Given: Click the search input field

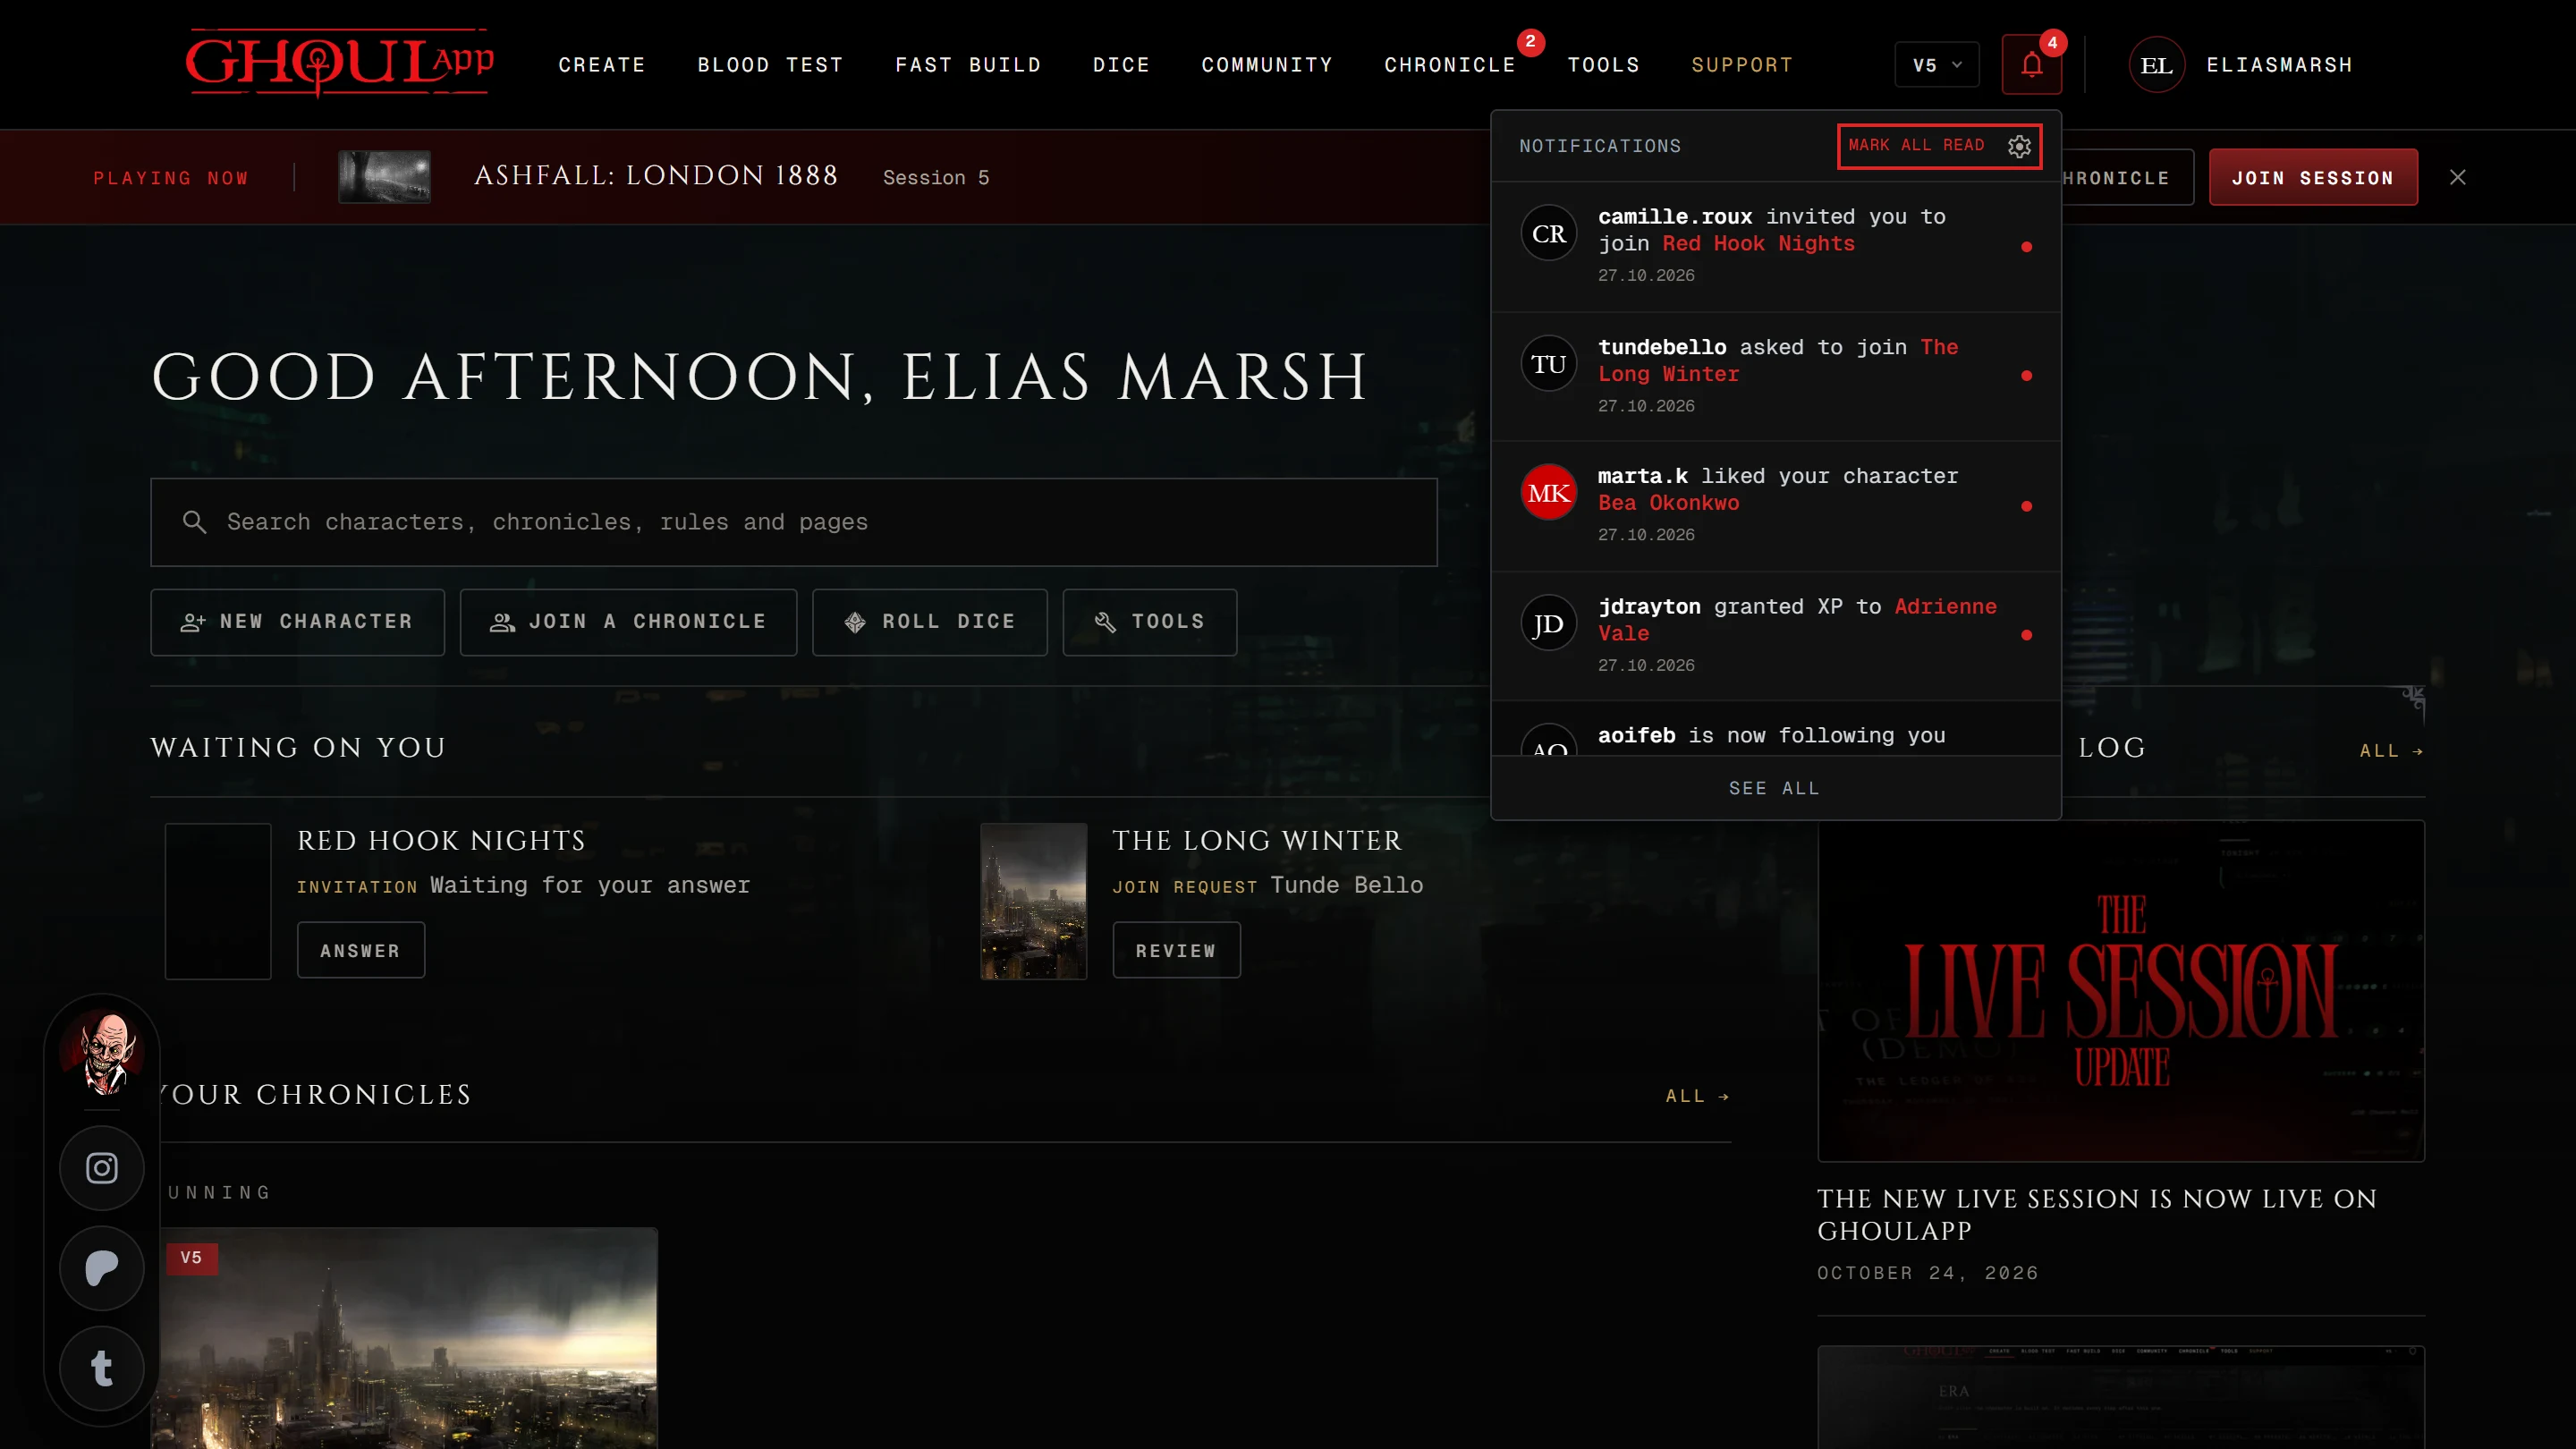Looking at the screenshot, I should (x=794, y=522).
